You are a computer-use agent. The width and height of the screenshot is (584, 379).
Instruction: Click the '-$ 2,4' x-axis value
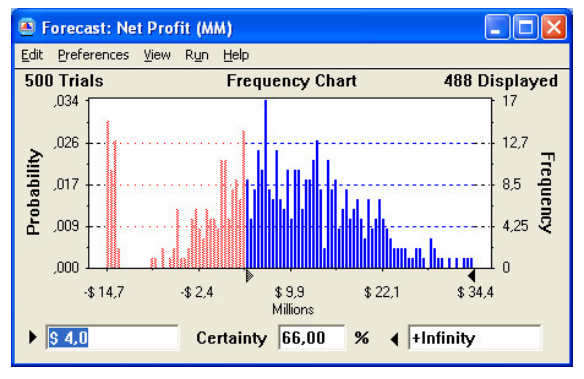(197, 292)
